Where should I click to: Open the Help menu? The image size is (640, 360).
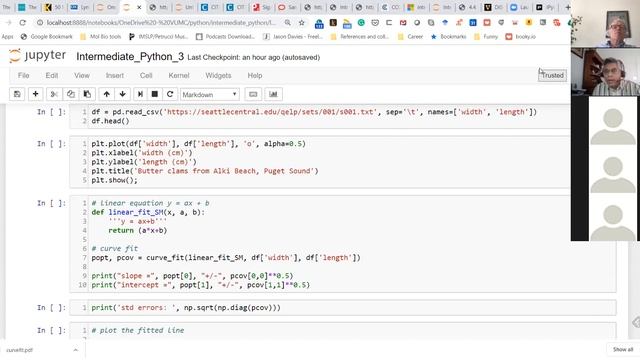click(x=255, y=76)
